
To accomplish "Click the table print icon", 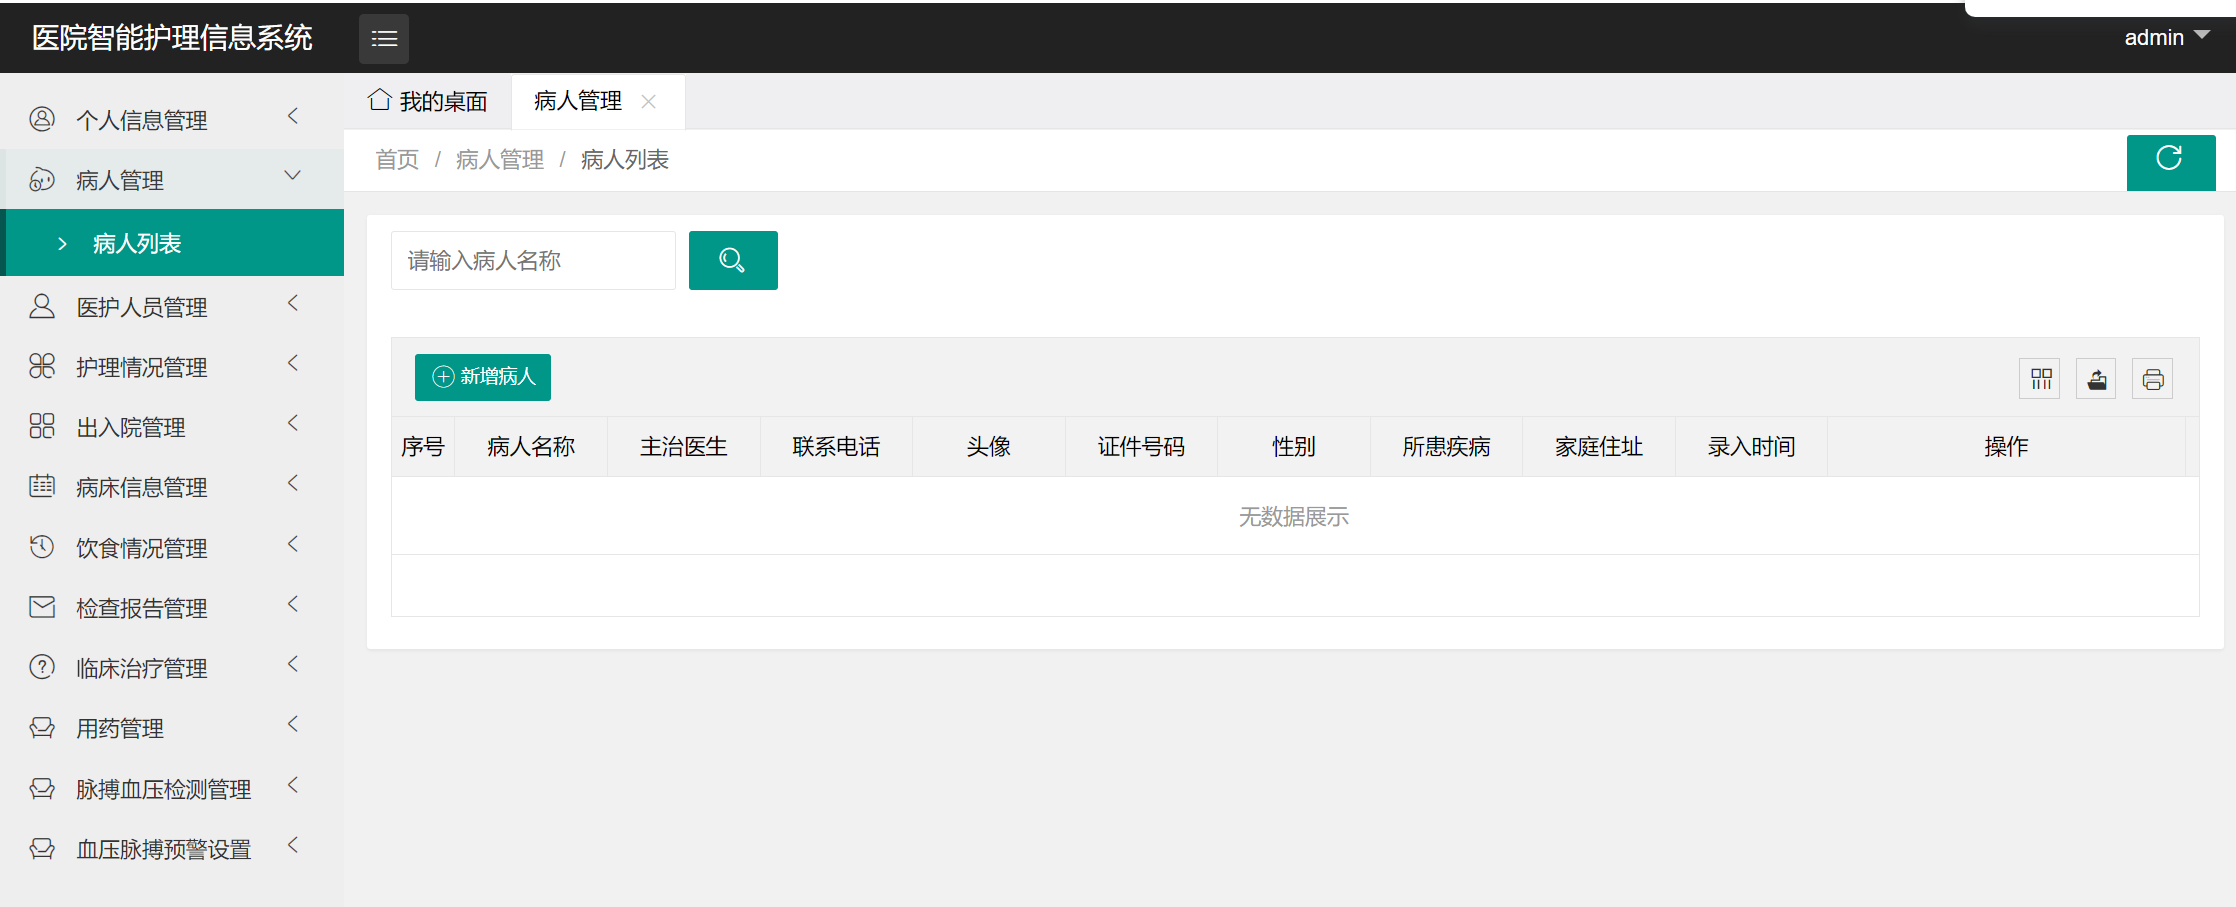I will pos(2153,379).
